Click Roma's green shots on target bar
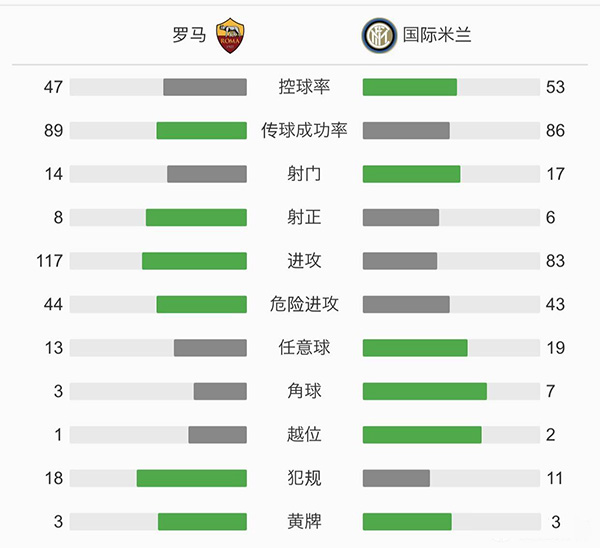The width and height of the screenshot is (600, 548). 196,217
